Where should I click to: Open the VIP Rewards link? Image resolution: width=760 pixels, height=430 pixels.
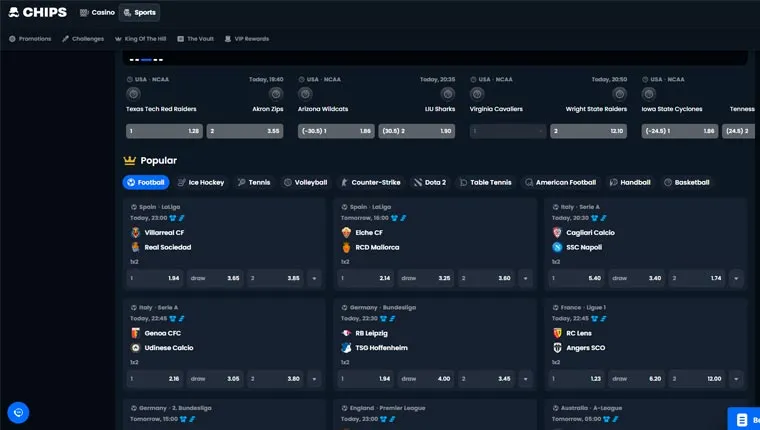[247, 39]
